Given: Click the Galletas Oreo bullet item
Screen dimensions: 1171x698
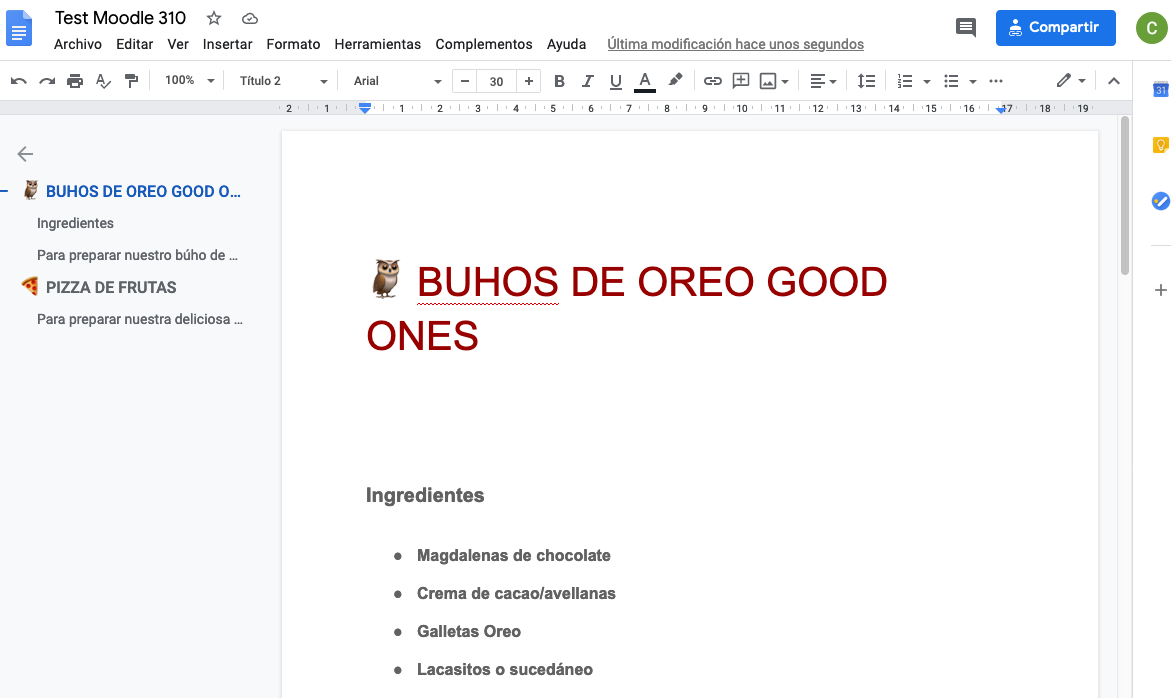Looking at the screenshot, I should click(469, 632).
